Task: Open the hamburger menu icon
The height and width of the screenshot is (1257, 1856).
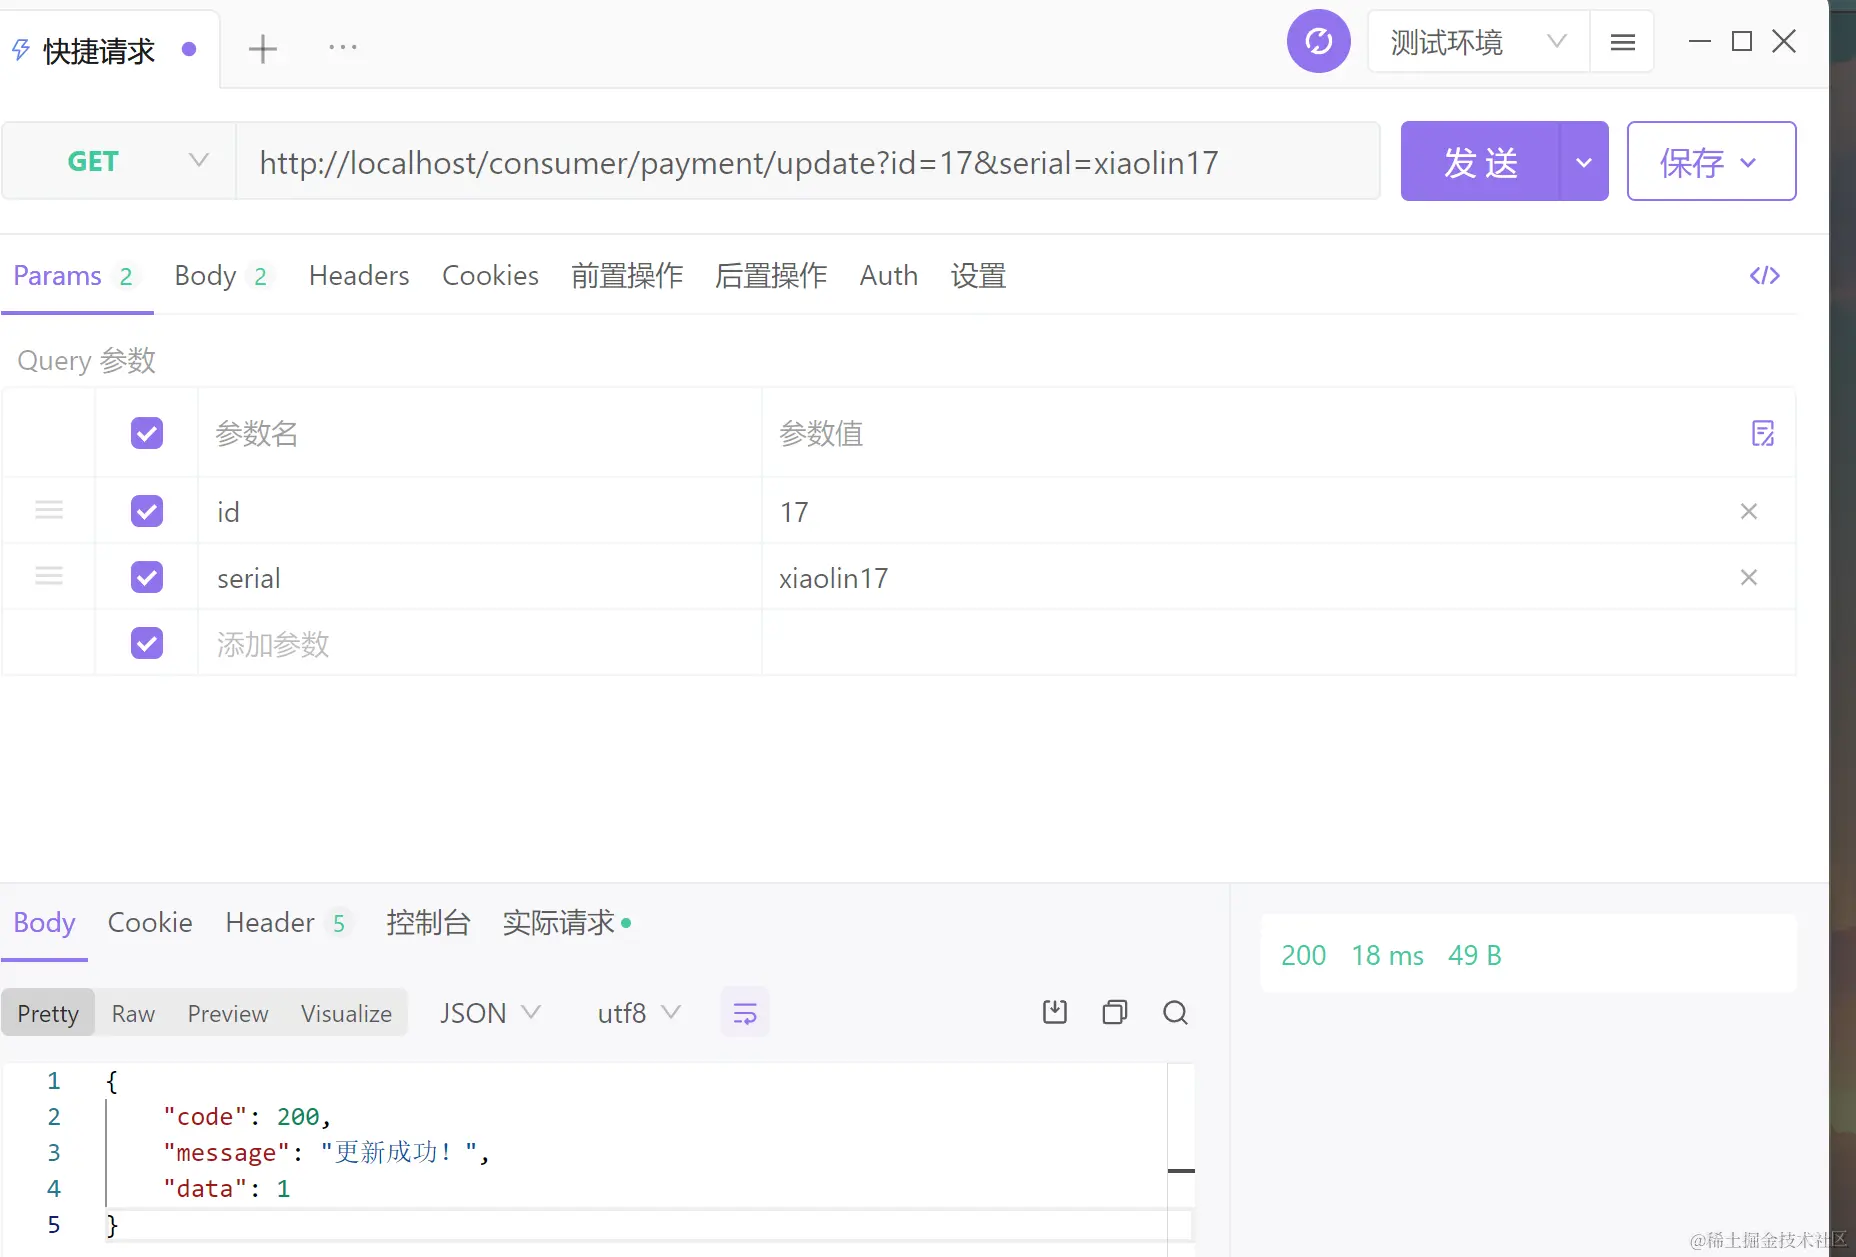Action: tap(1623, 42)
